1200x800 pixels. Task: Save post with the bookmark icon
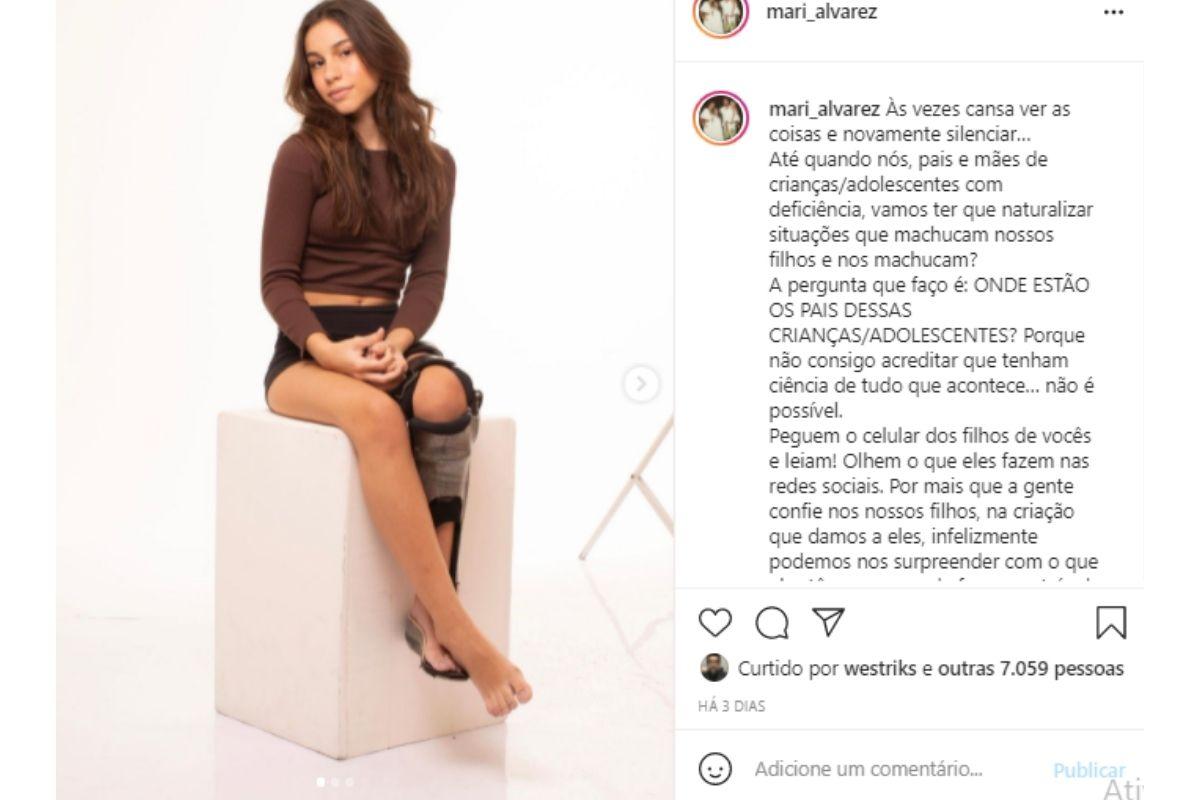1111,622
